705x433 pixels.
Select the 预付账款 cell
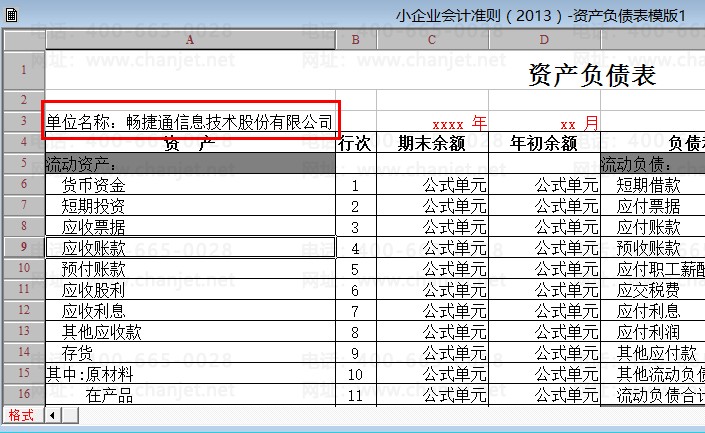pyautogui.click(x=190, y=269)
